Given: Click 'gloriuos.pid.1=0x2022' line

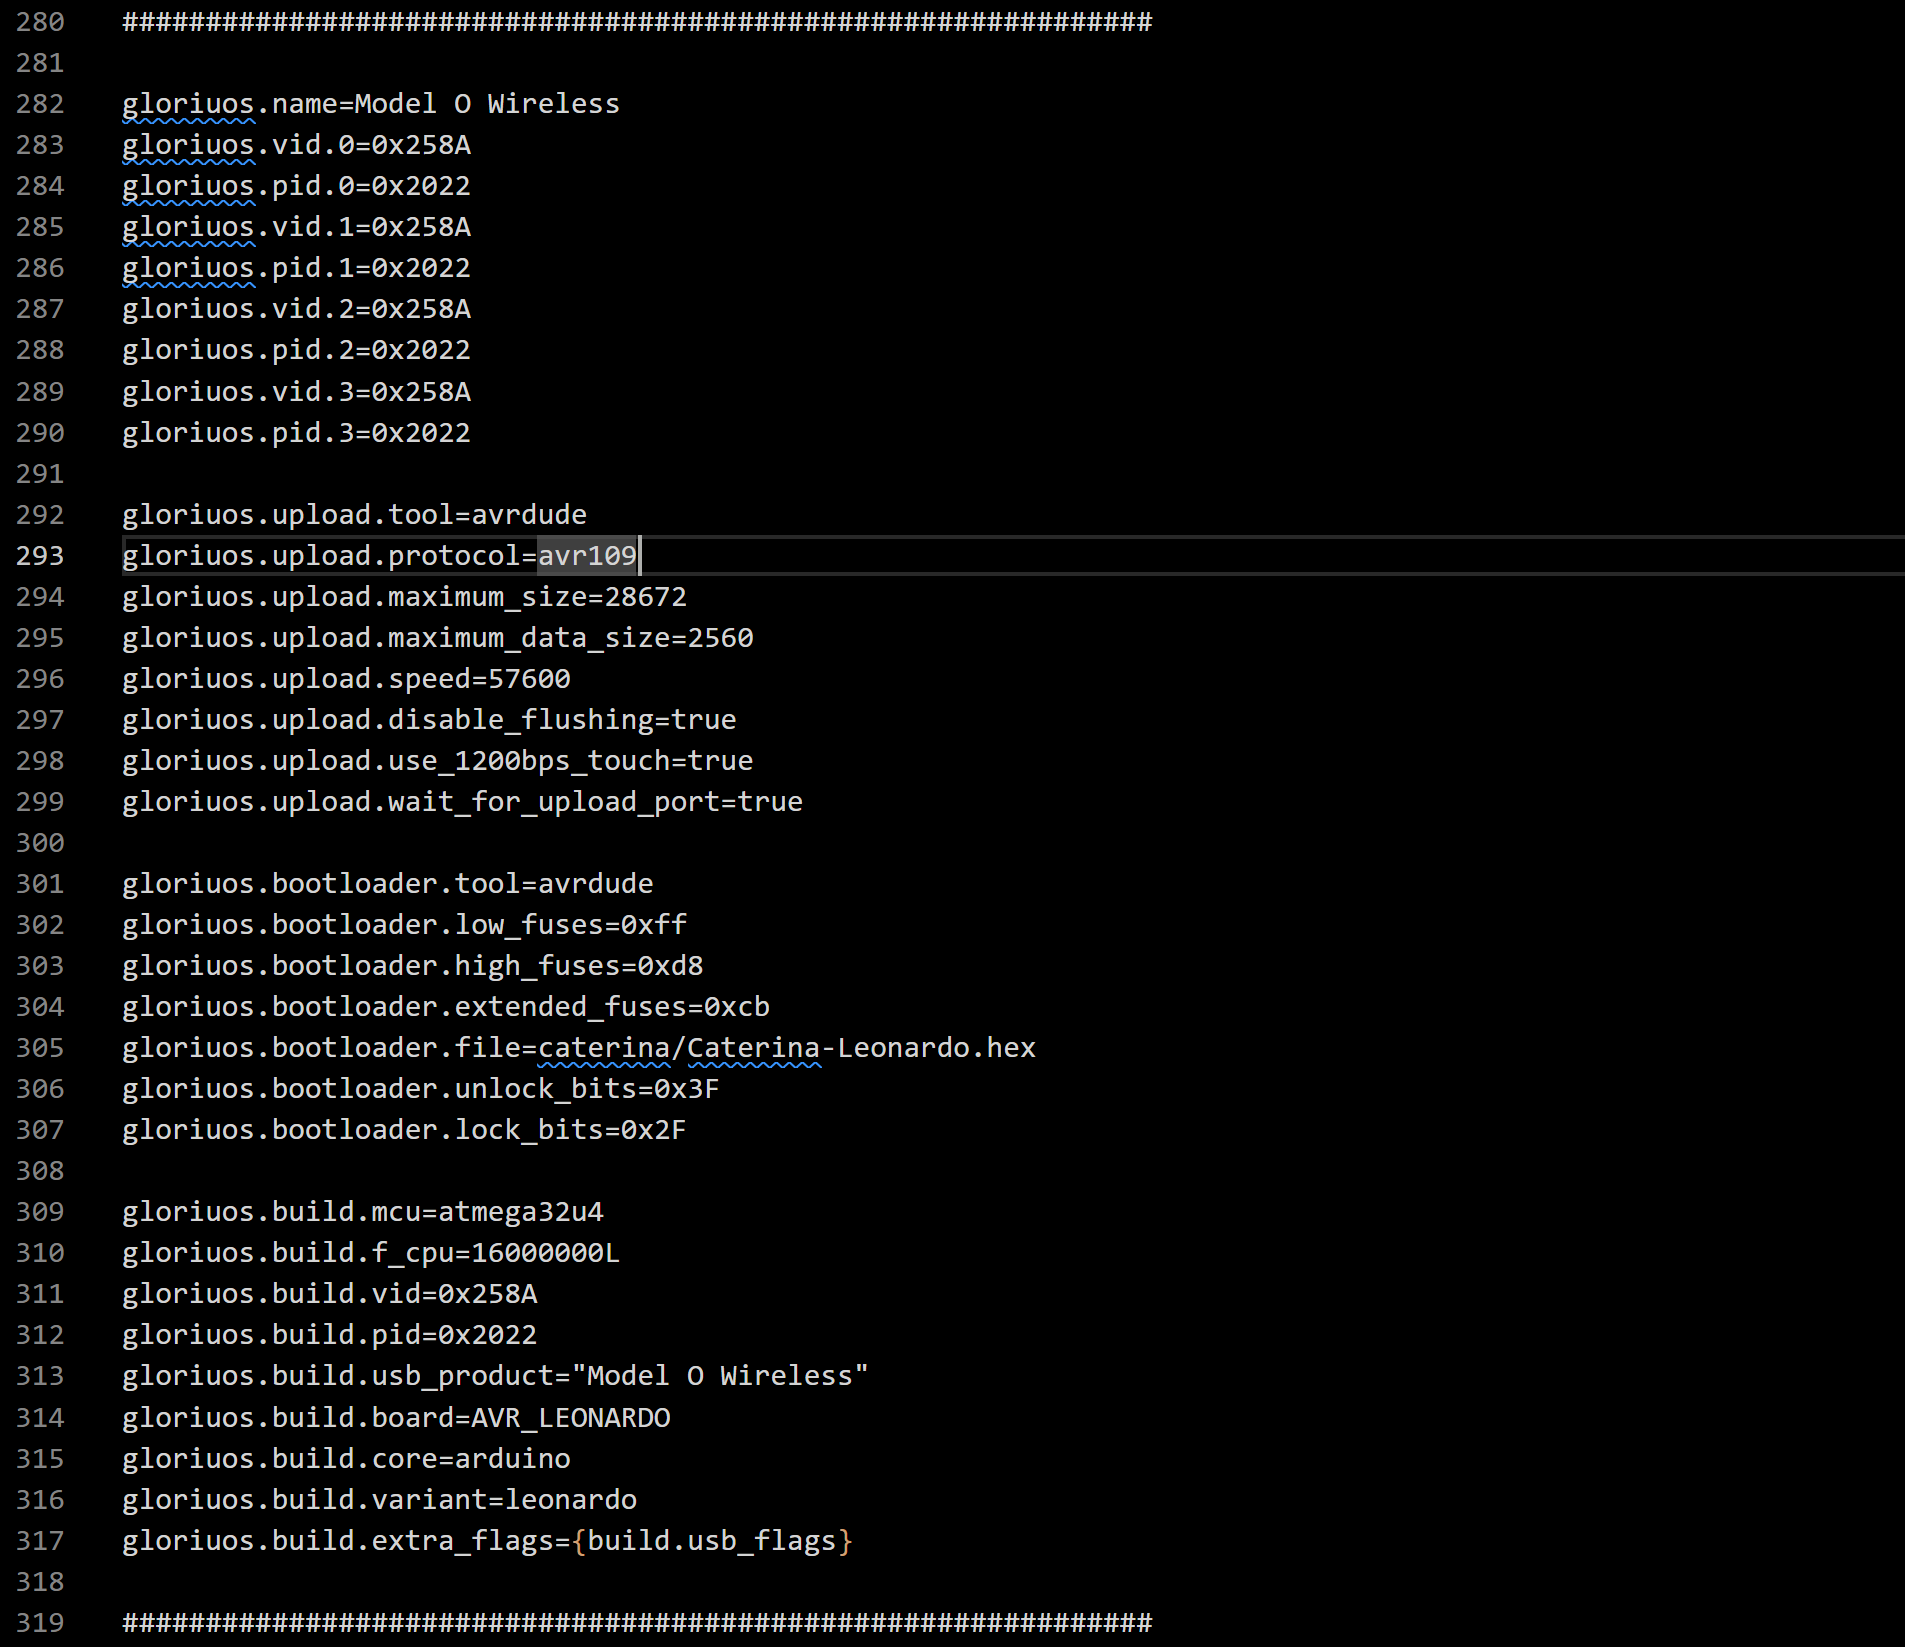Looking at the screenshot, I should [x=296, y=268].
